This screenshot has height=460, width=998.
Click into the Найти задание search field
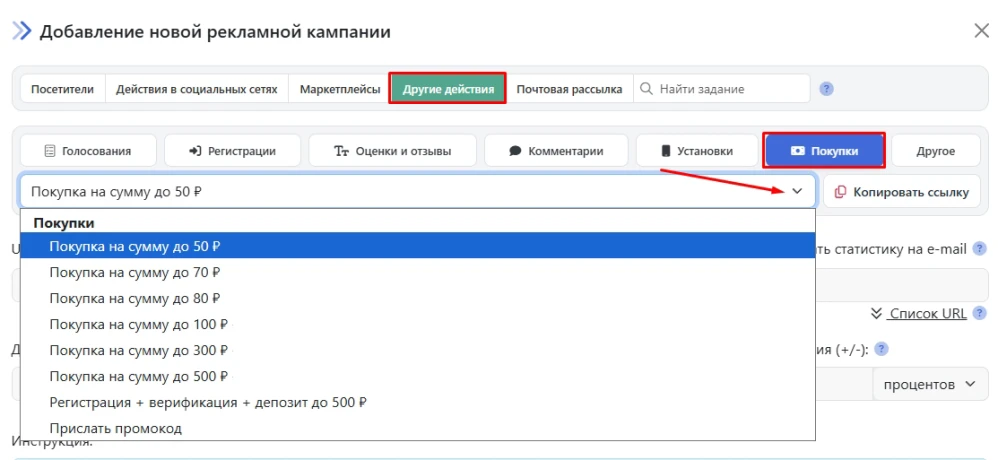pyautogui.click(x=722, y=89)
